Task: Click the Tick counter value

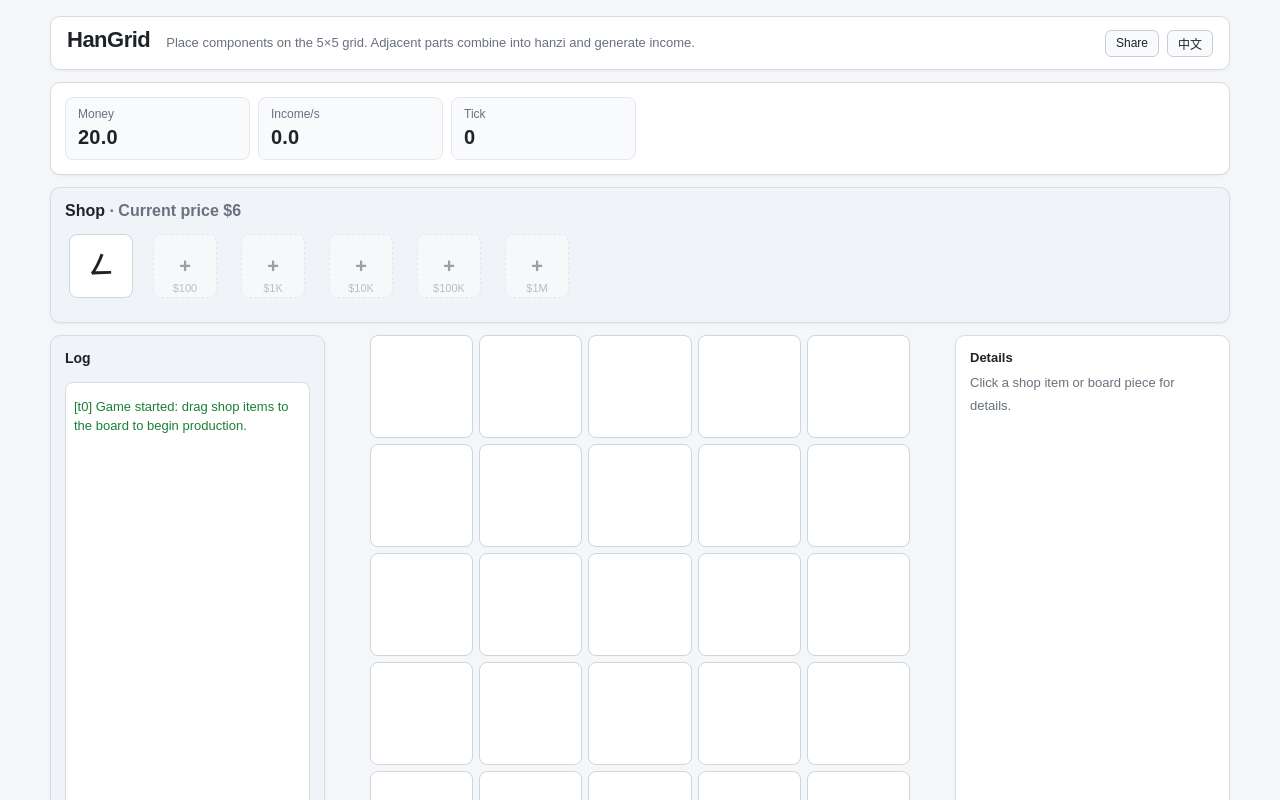Action: tap(469, 137)
